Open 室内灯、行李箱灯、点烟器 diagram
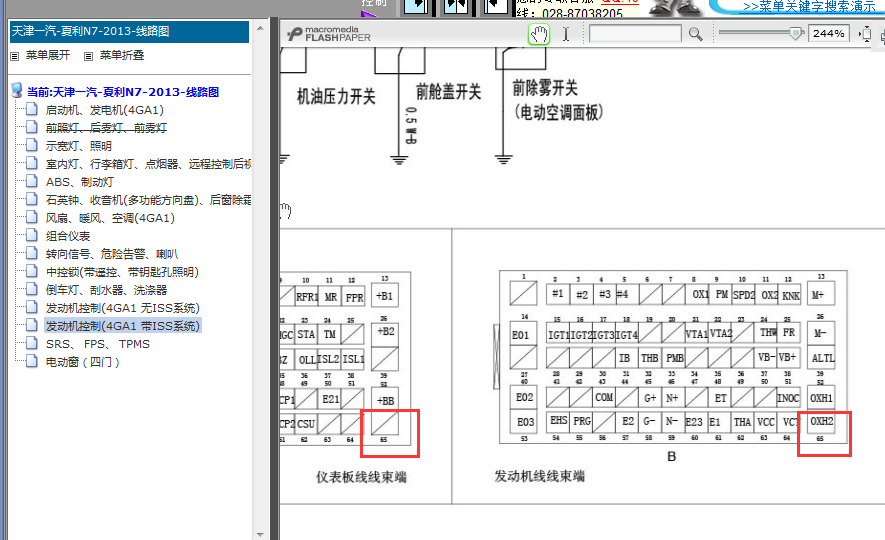885x540 pixels. coord(148,164)
